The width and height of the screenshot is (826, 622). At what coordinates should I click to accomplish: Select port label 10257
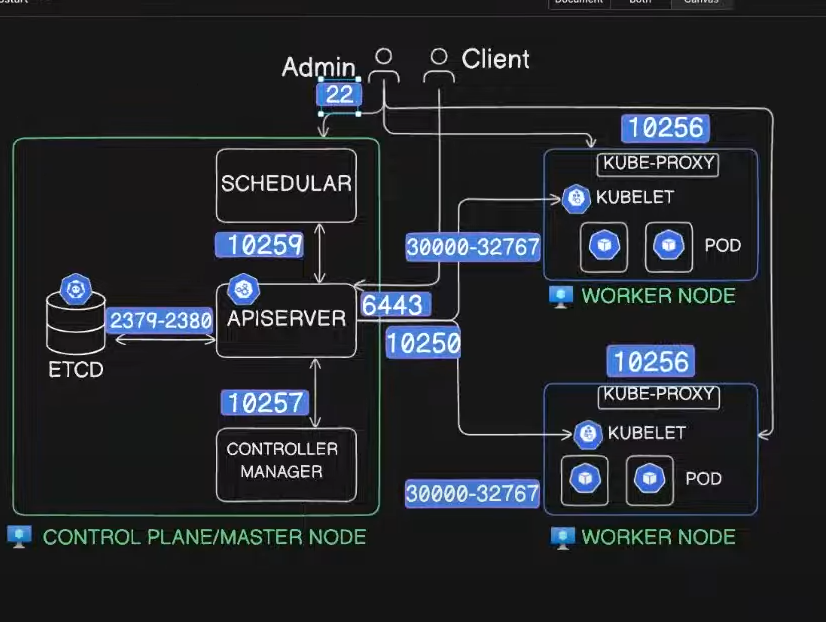point(265,403)
